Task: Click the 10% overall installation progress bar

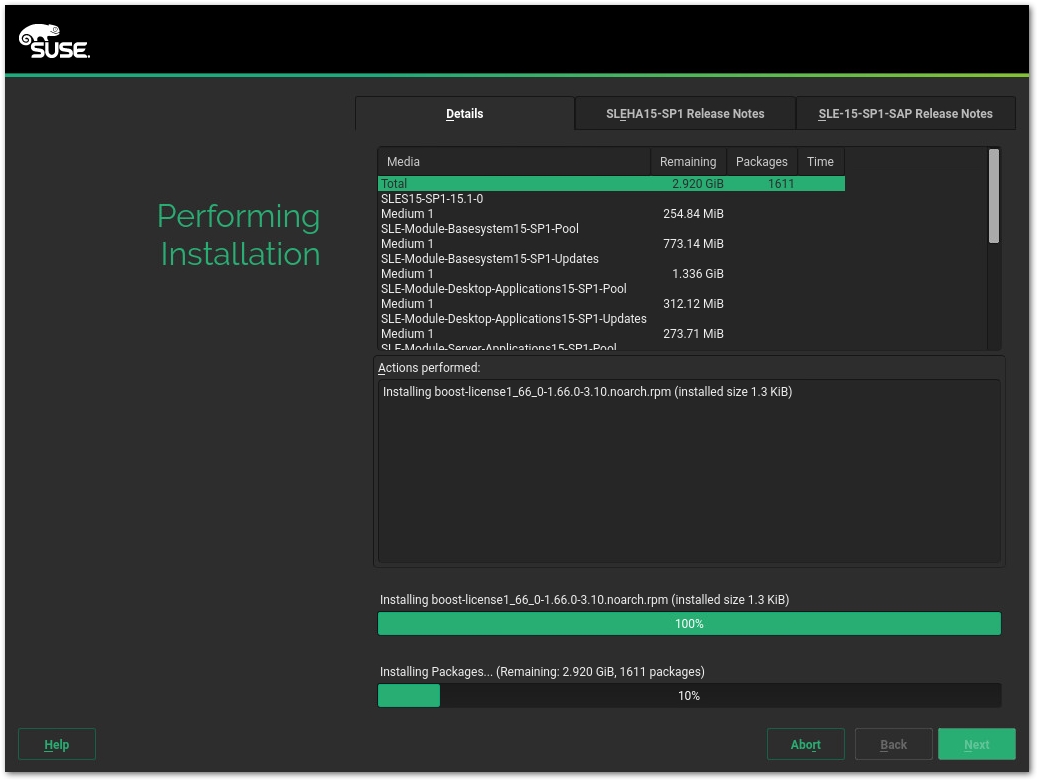Action: coord(689,696)
